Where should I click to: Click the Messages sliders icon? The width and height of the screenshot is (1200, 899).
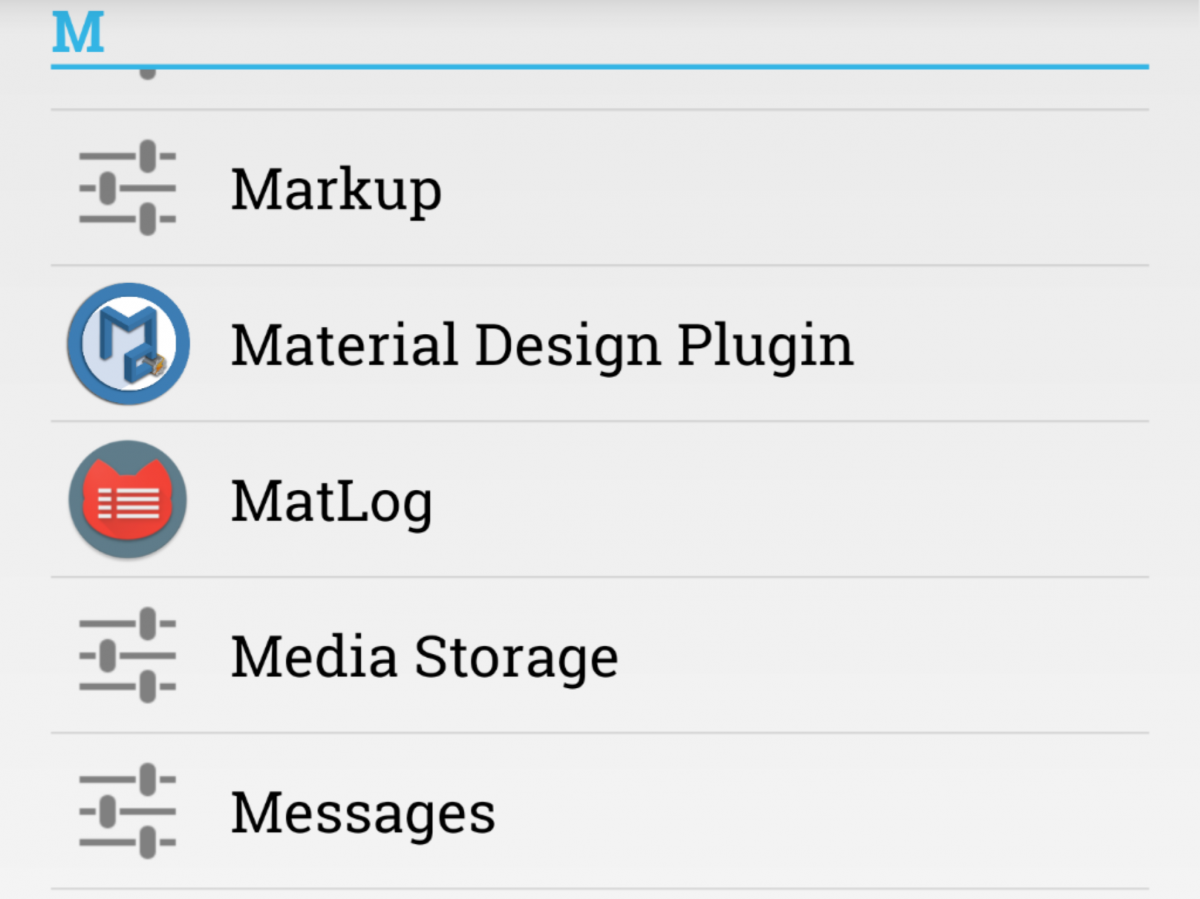pos(127,811)
